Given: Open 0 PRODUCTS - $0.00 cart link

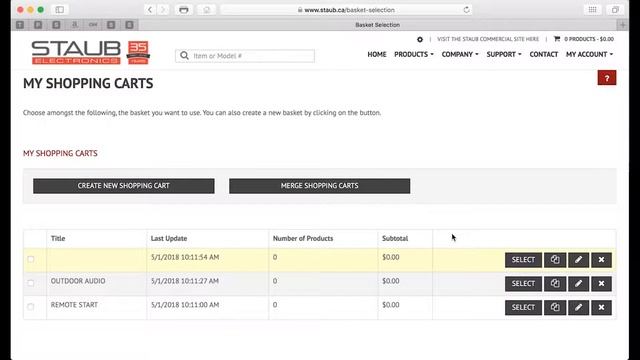Looking at the screenshot, I should [589, 39].
